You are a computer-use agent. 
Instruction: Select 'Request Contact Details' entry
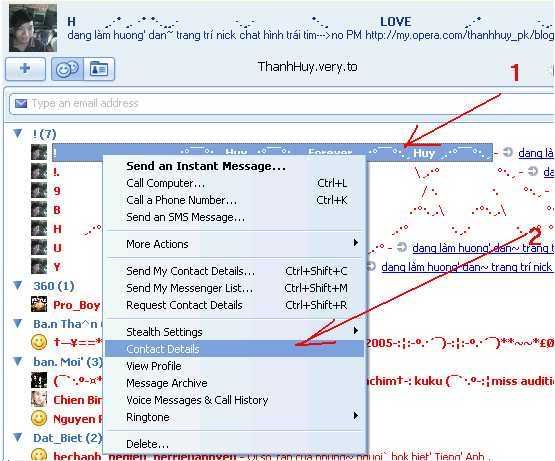[x=234, y=305]
